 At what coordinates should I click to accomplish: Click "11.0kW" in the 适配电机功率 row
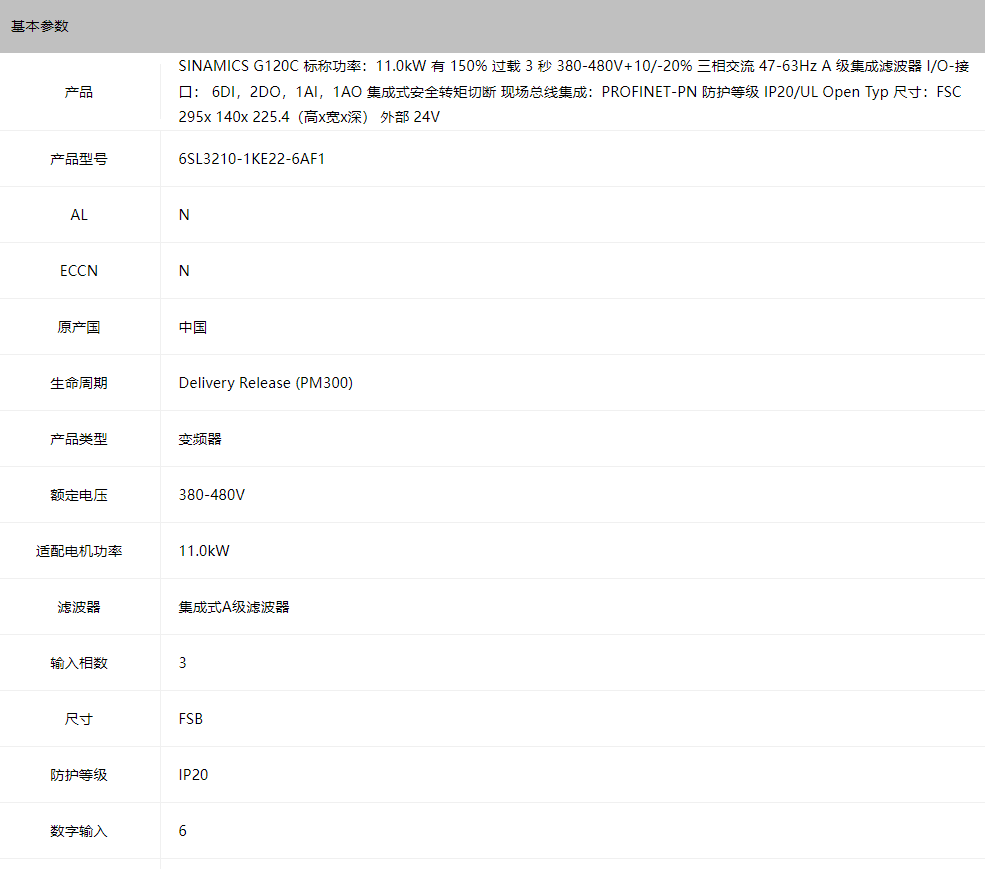[x=204, y=551]
